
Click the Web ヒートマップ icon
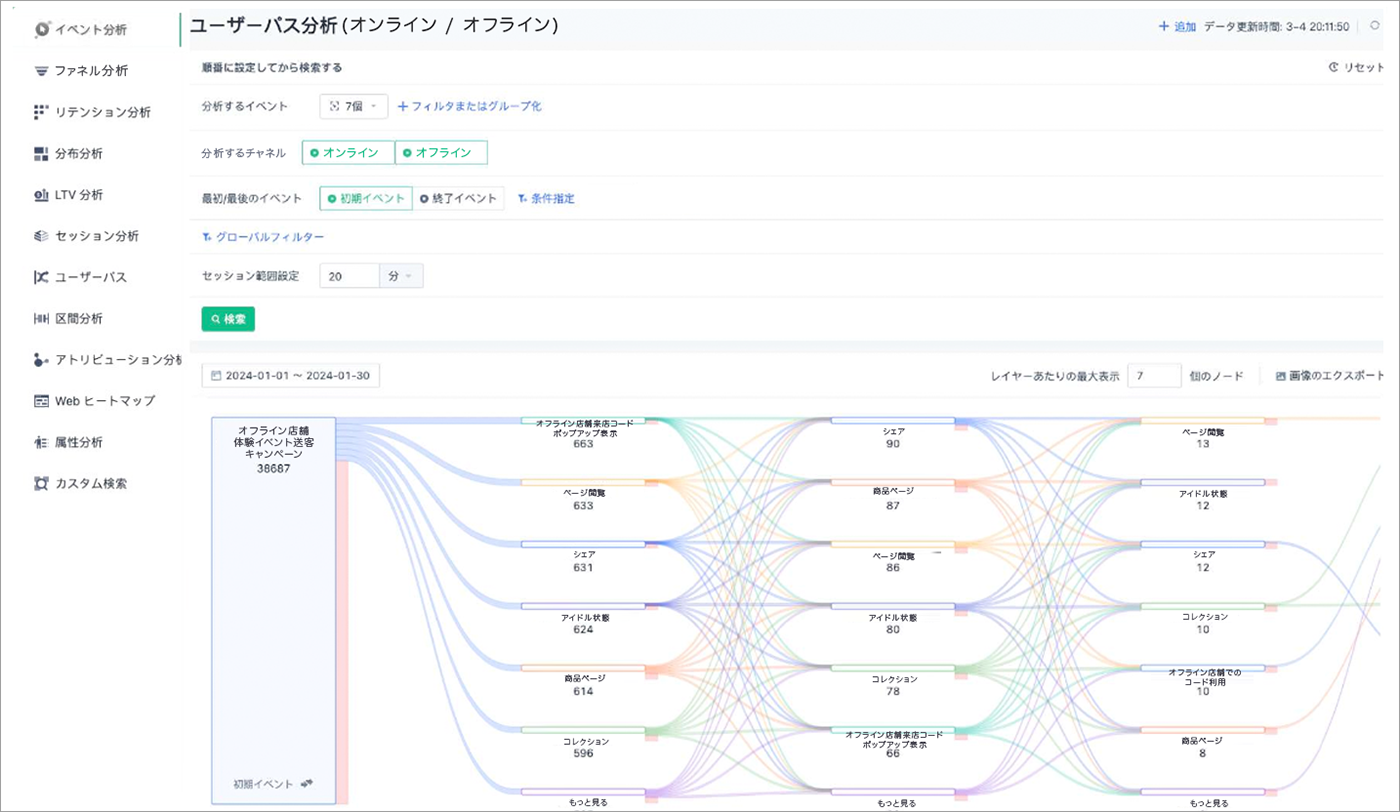point(41,401)
